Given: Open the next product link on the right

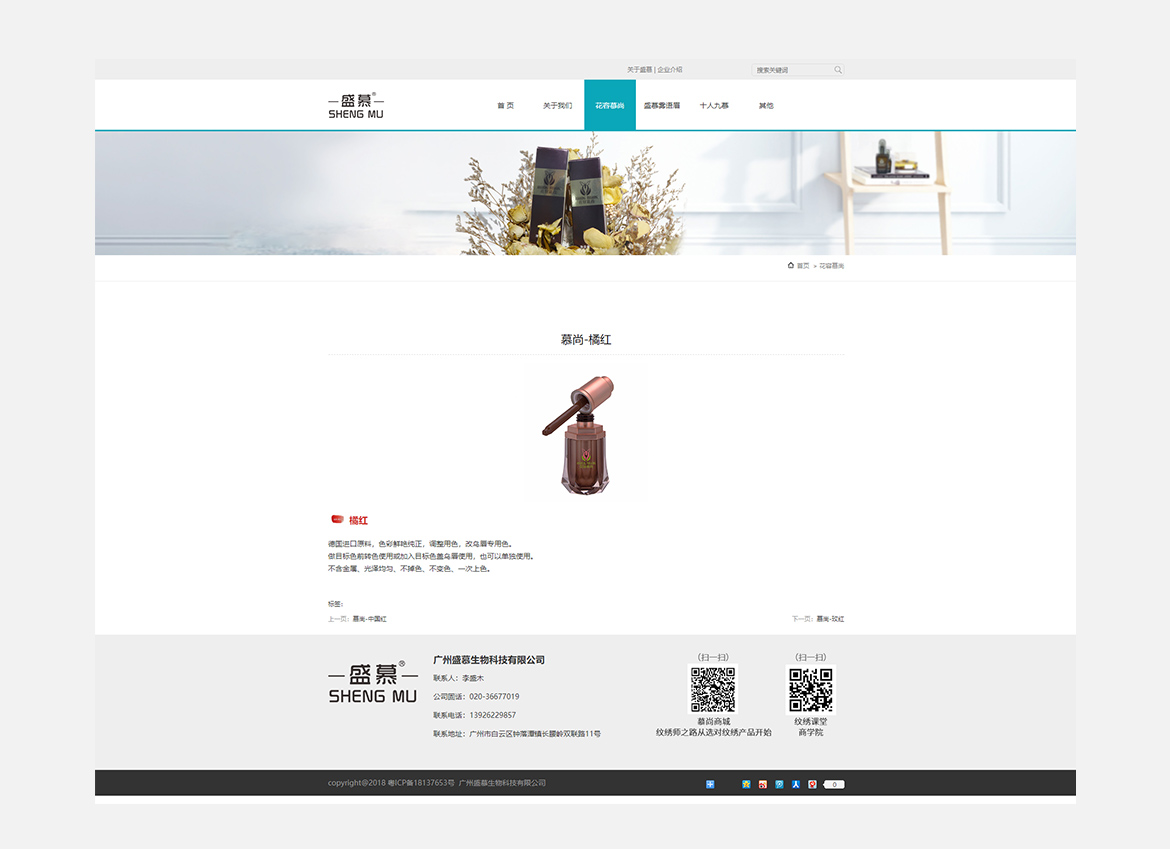Looking at the screenshot, I should pos(830,619).
